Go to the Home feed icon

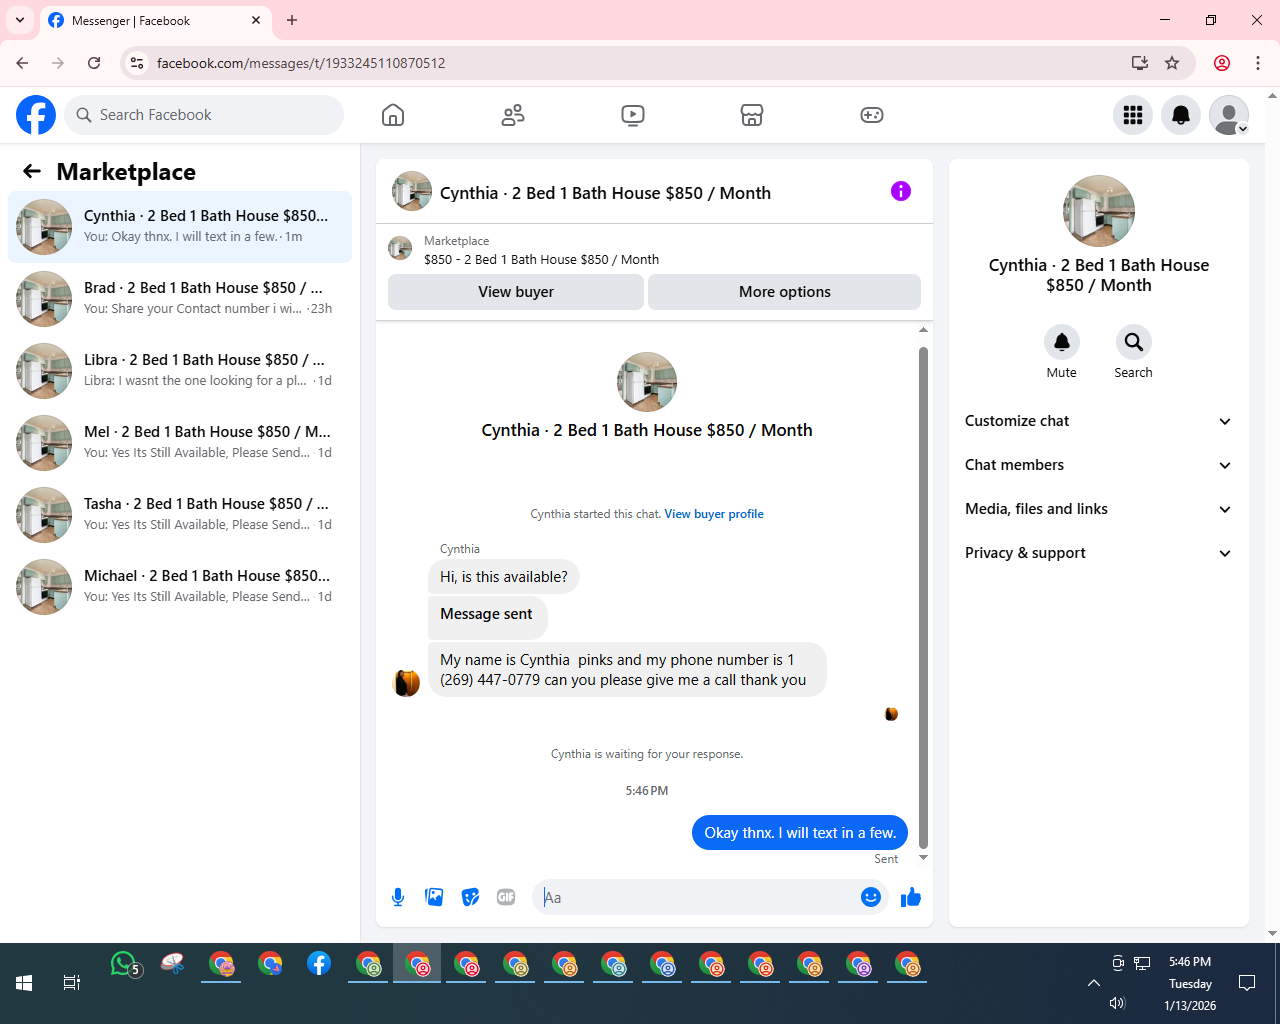click(393, 115)
